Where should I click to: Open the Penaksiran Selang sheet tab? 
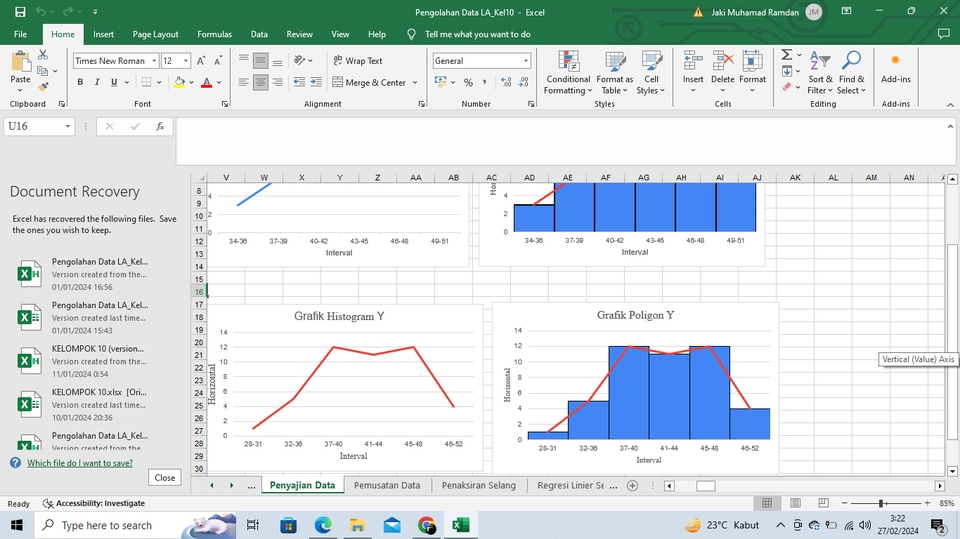coord(479,485)
